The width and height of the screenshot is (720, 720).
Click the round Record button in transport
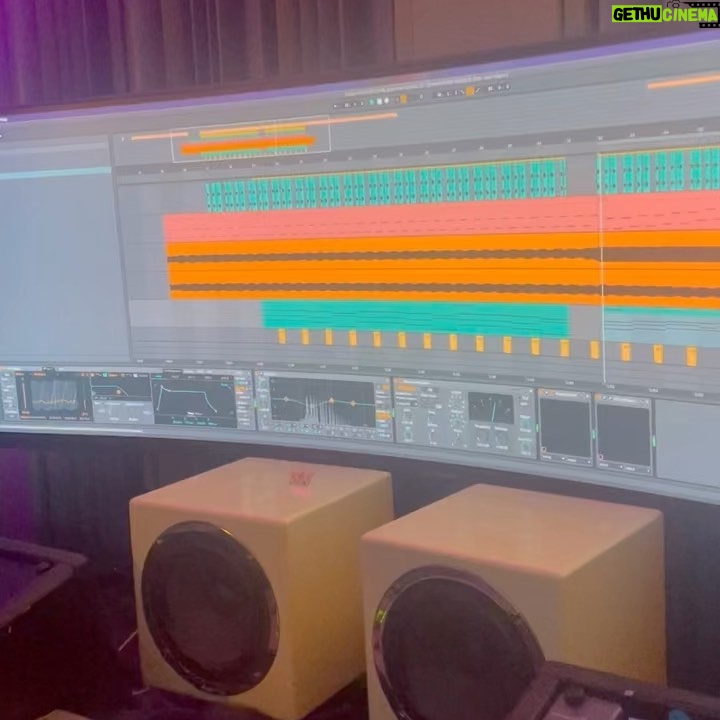(x=386, y=100)
